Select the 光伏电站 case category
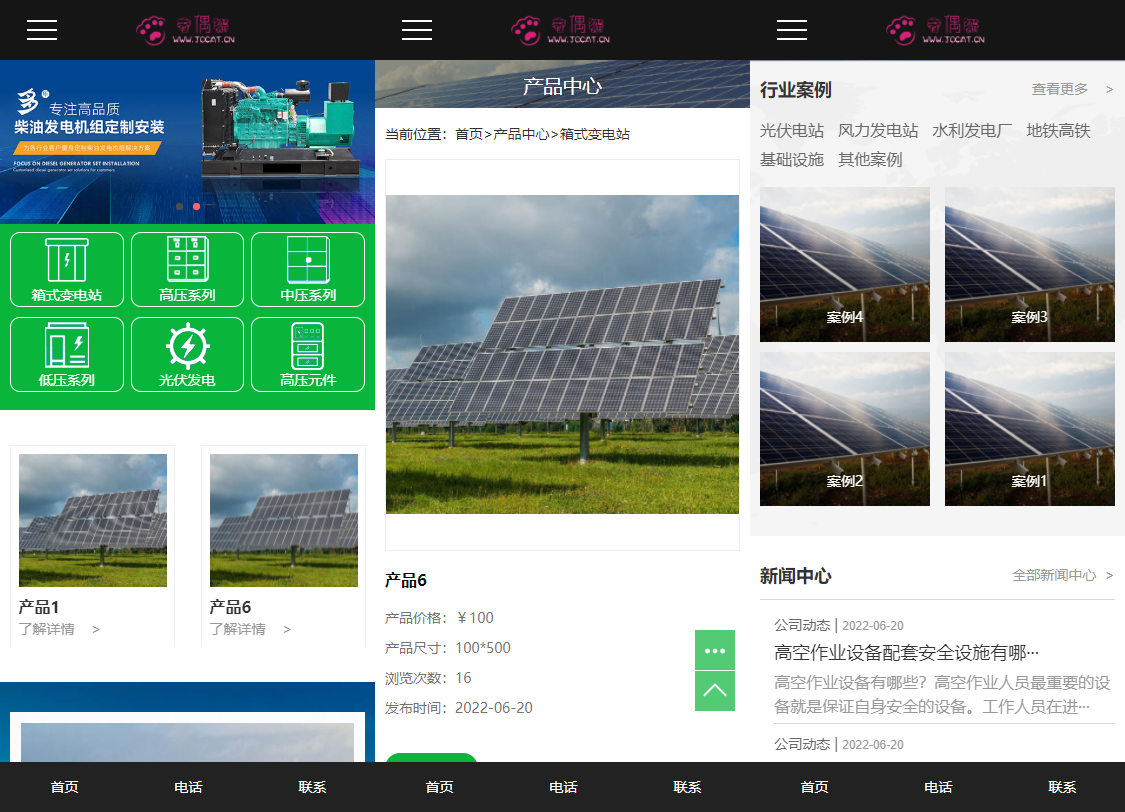1125x812 pixels. click(792, 131)
